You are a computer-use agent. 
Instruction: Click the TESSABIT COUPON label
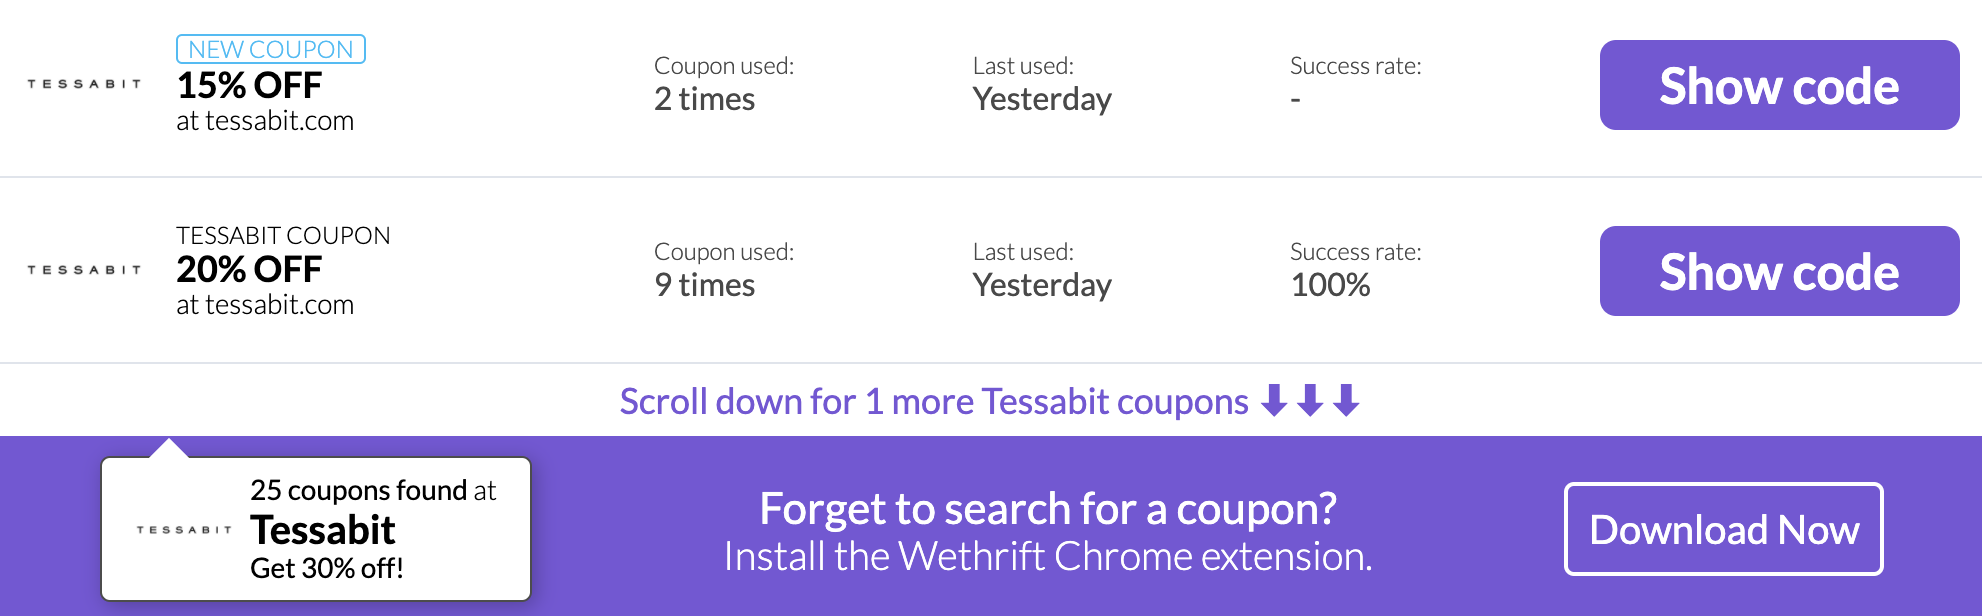tap(283, 235)
